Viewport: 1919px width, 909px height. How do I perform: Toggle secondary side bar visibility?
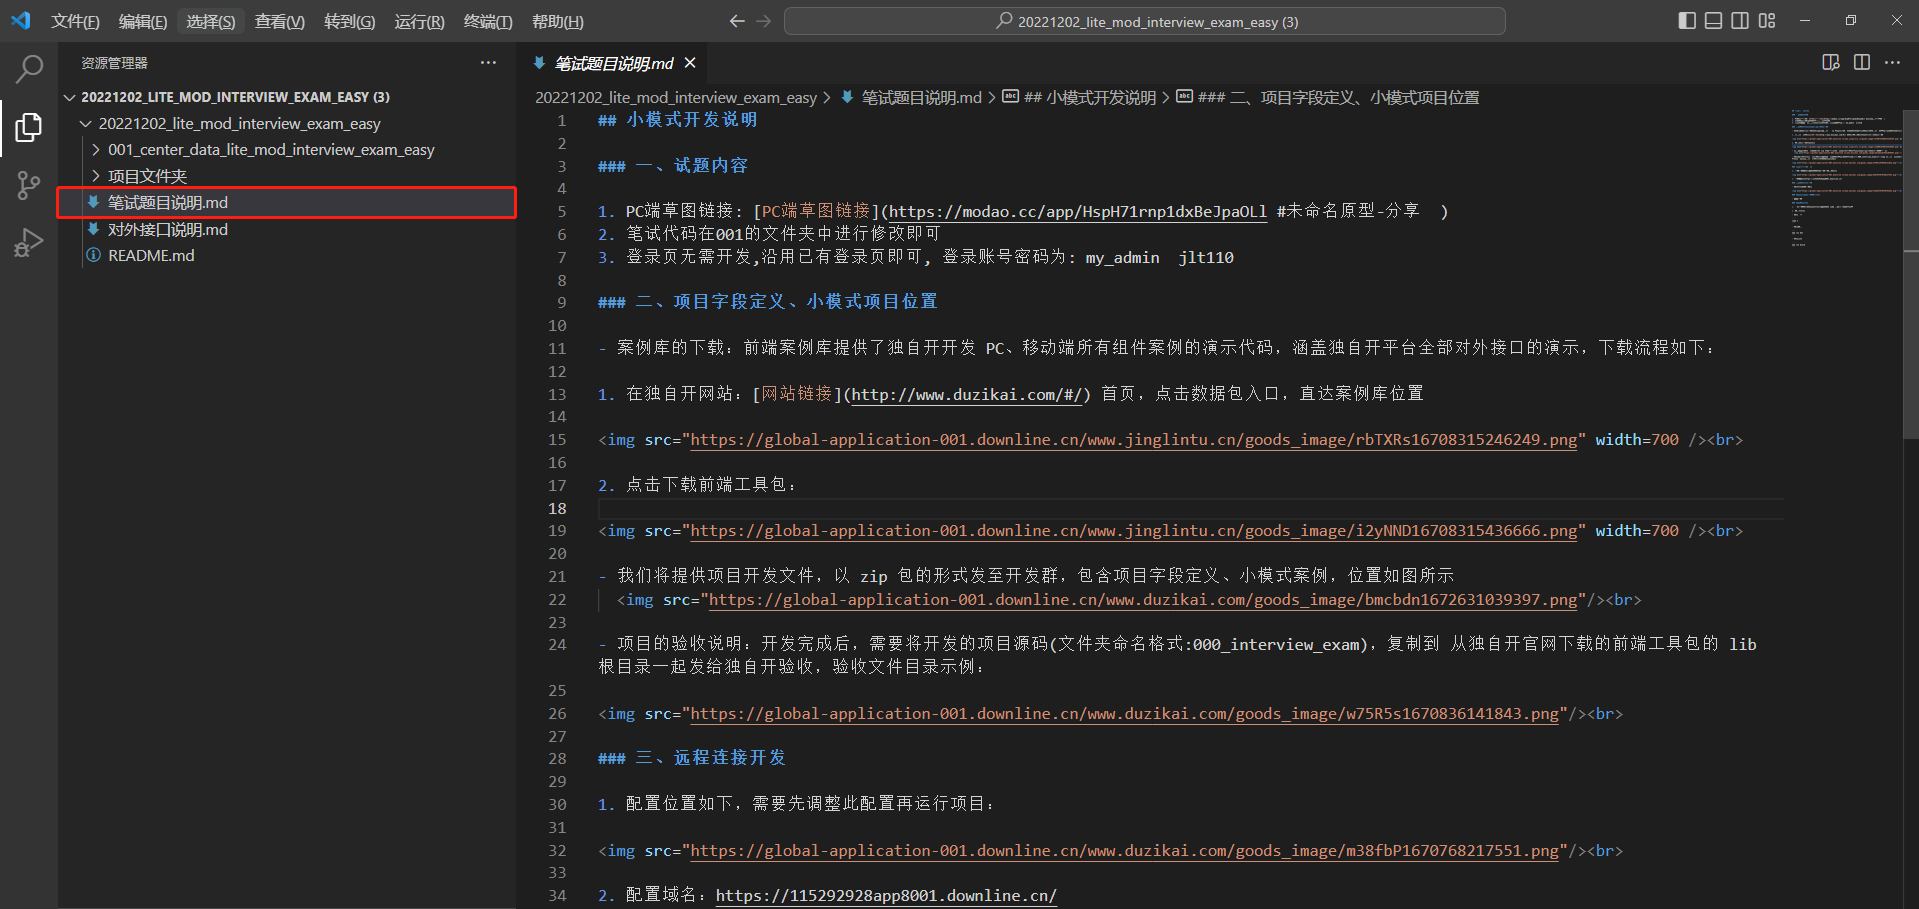tap(1740, 20)
